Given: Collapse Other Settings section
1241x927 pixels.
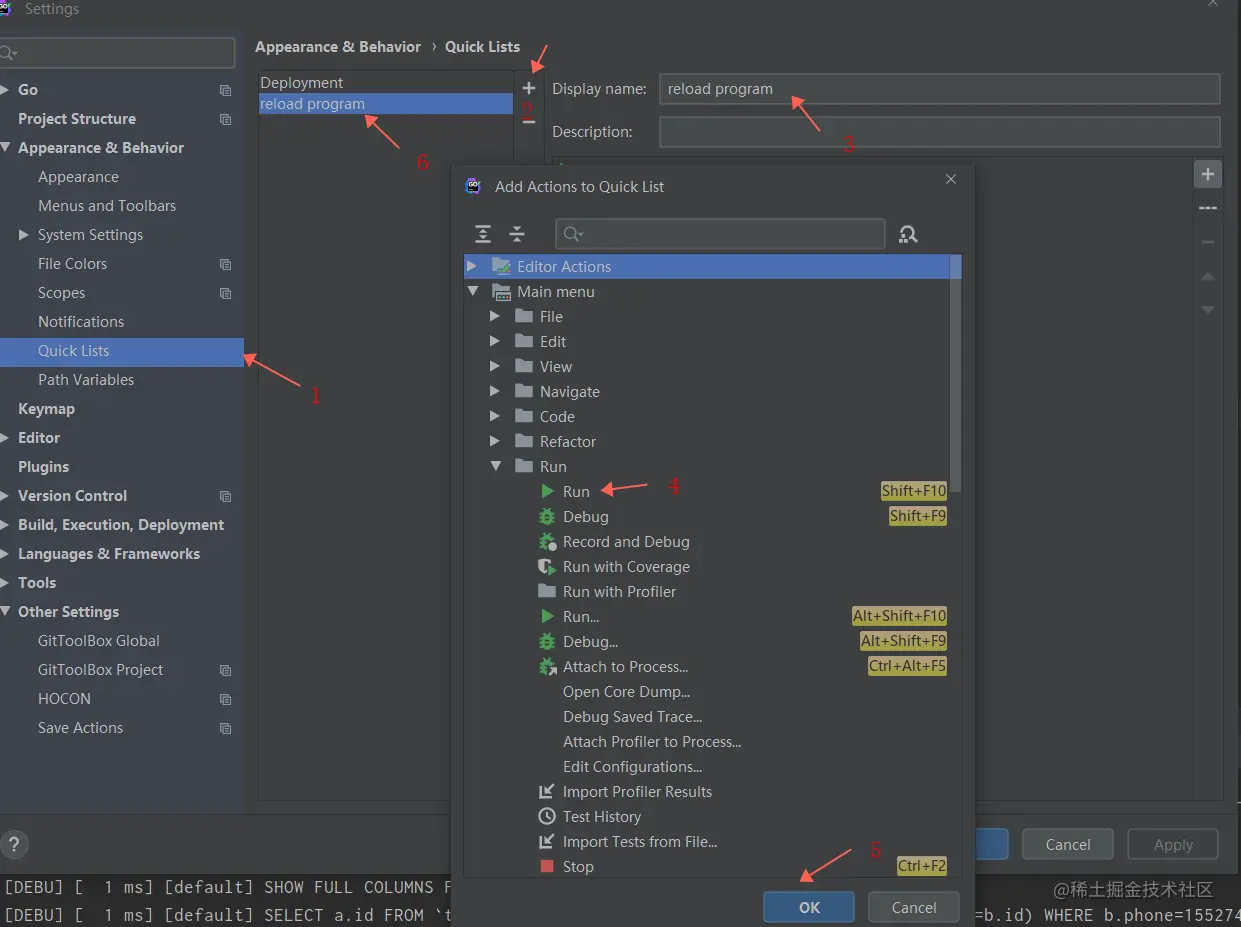Looking at the screenshot, I should pos(6,612).
